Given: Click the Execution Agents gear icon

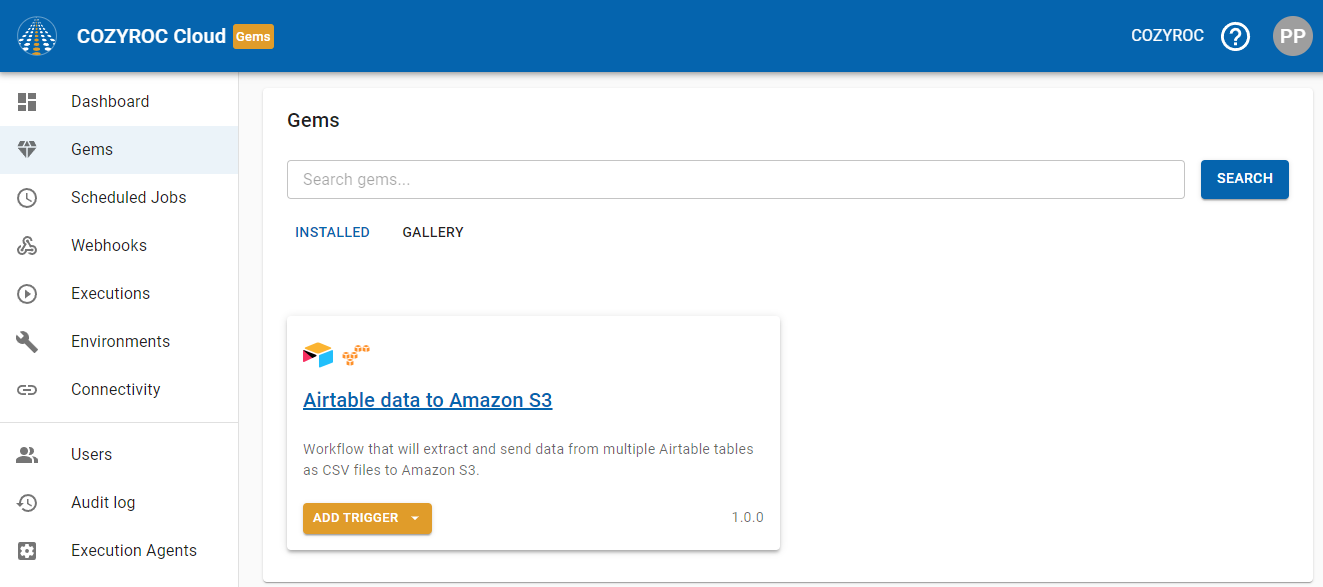Looking at the screenshot, I should [x=27, y=551].
